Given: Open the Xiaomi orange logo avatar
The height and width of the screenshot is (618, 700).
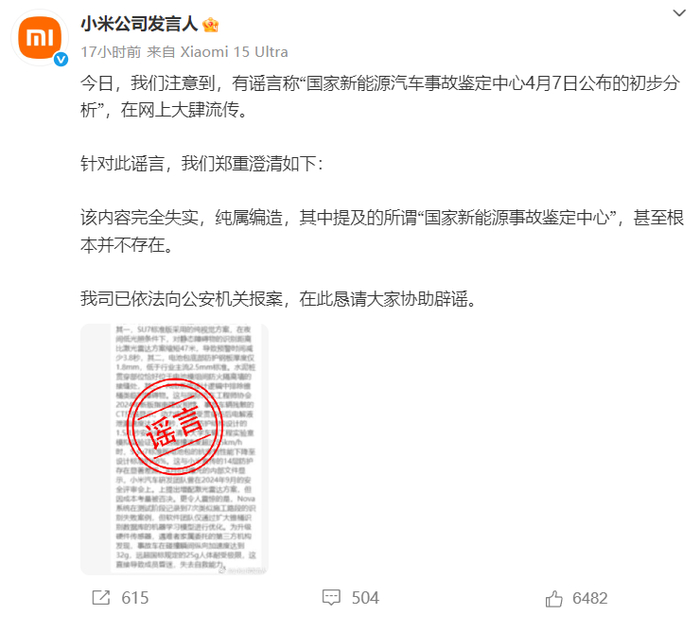Looking at the screenshot, I should click(39, 38).
